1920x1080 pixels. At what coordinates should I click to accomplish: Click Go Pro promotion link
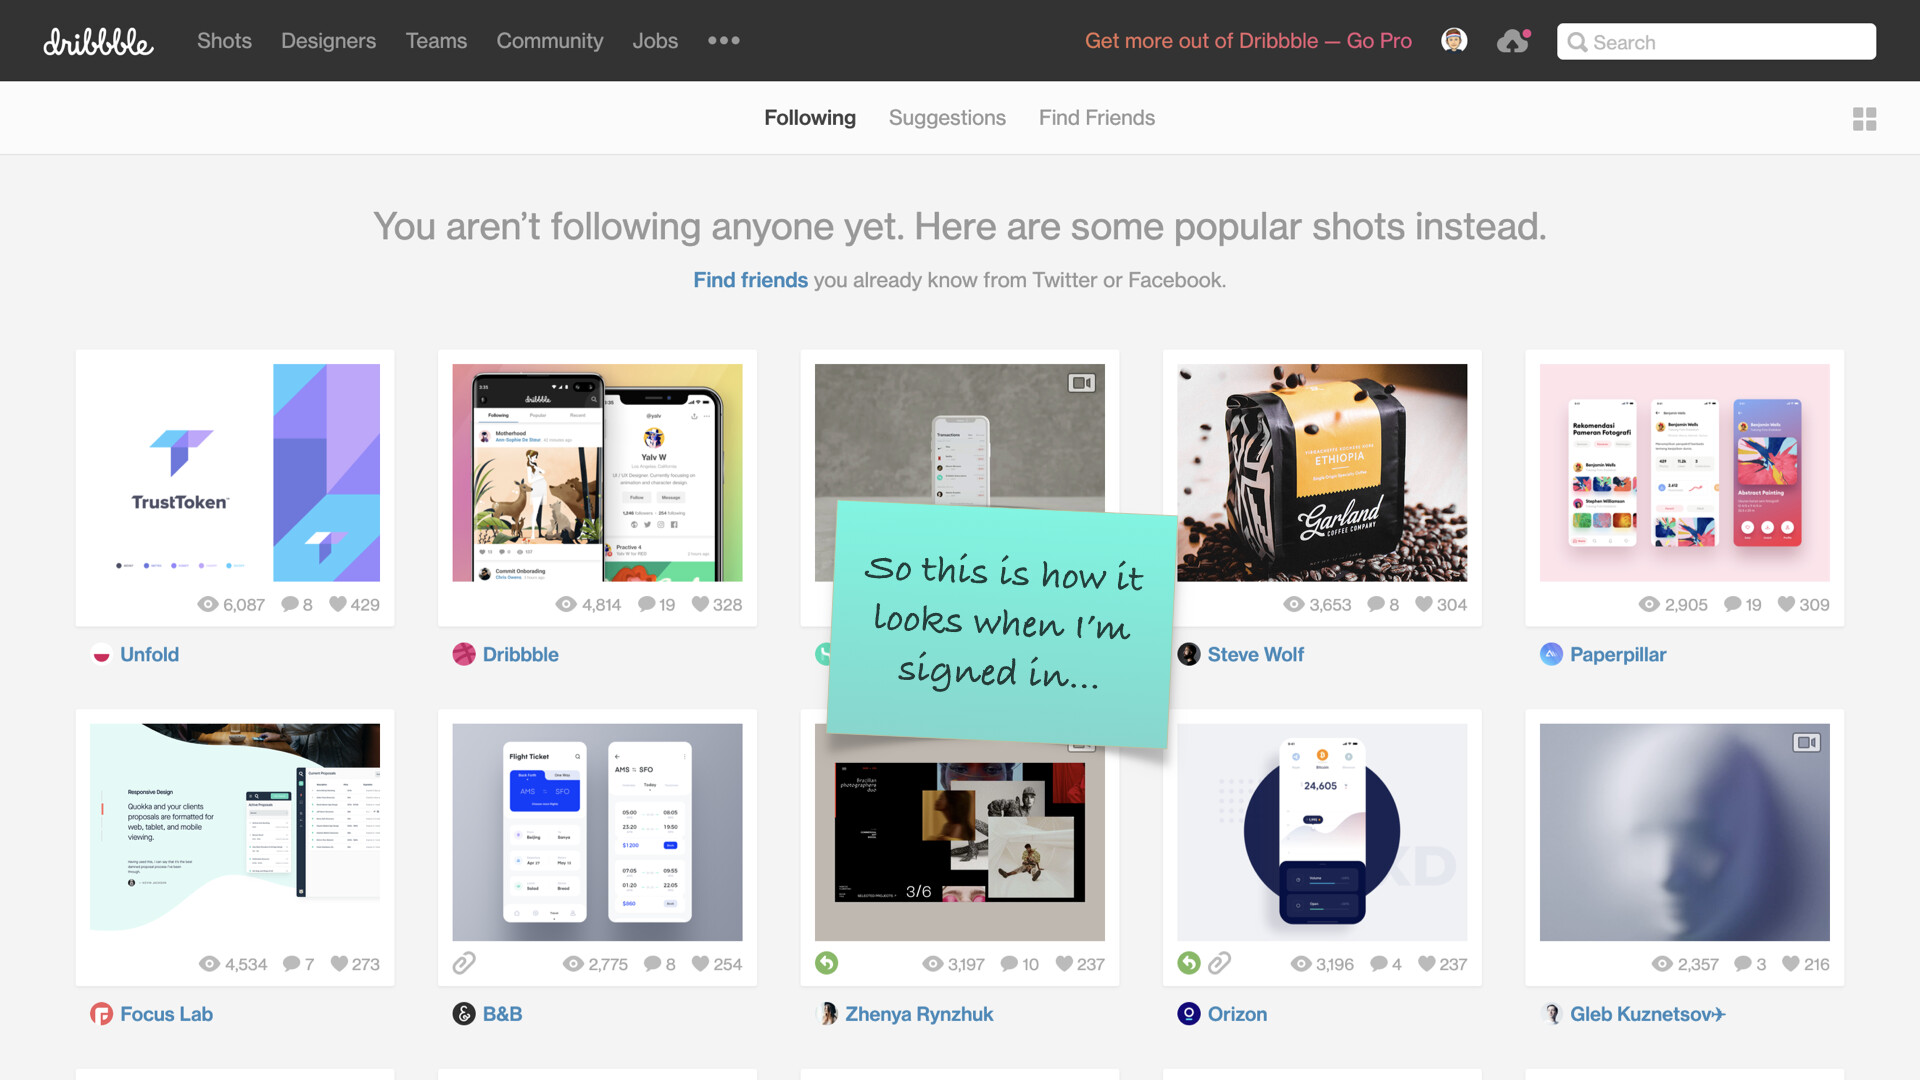click(1248, 41)
